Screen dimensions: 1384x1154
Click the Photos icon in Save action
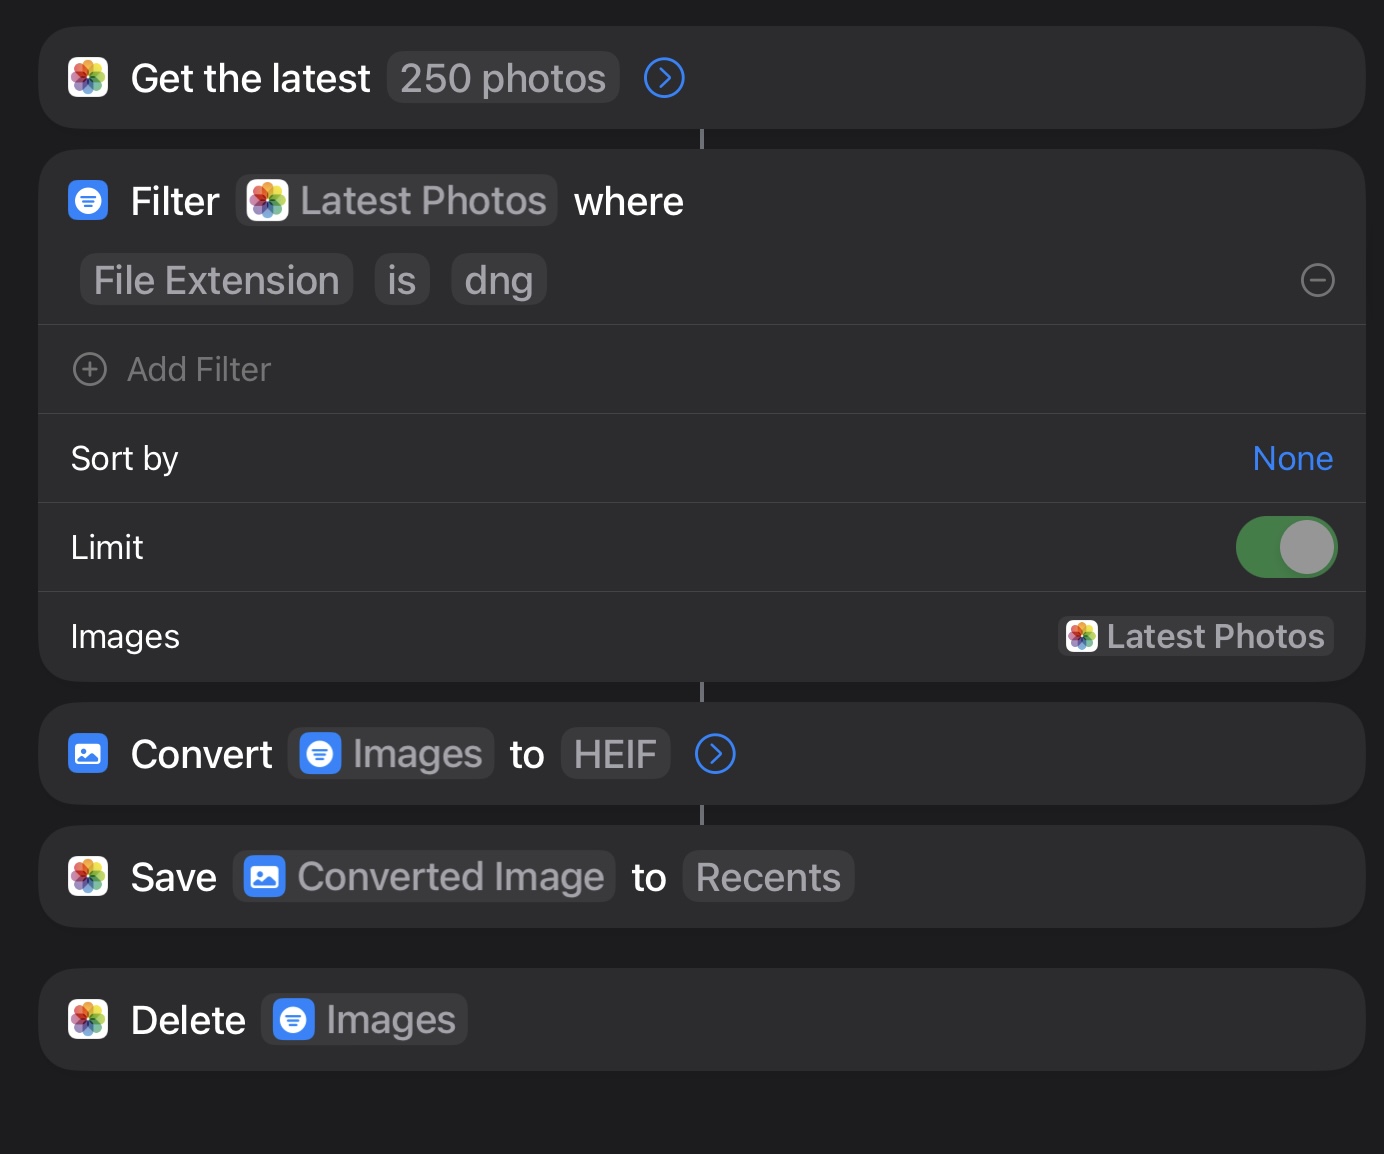[88, 877]
